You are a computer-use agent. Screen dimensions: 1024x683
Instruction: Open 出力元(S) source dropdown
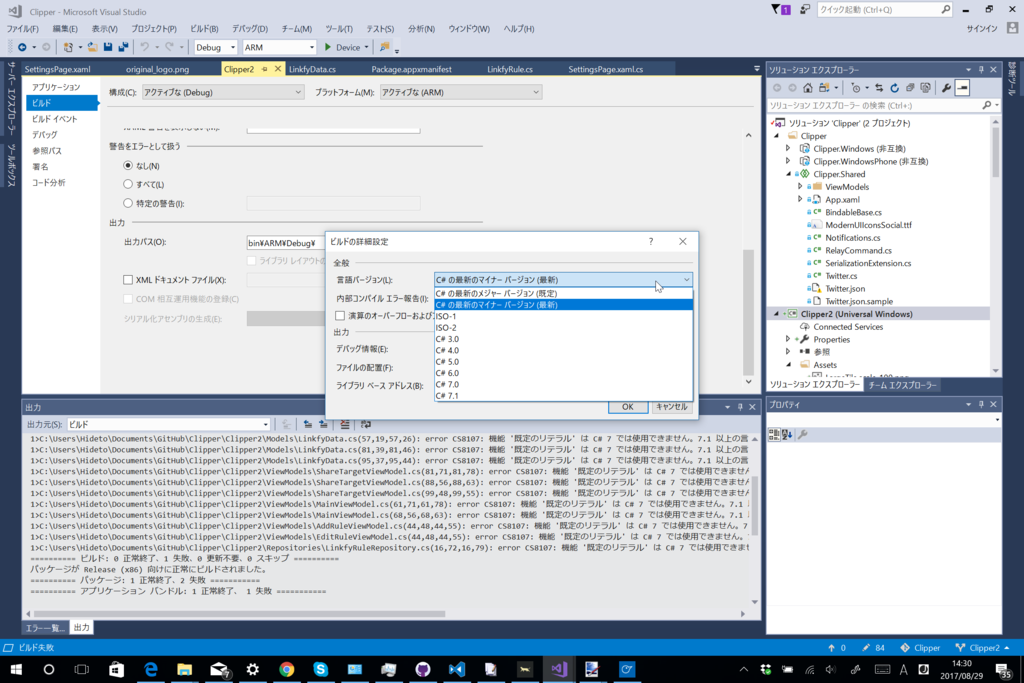tap(168, 424)
